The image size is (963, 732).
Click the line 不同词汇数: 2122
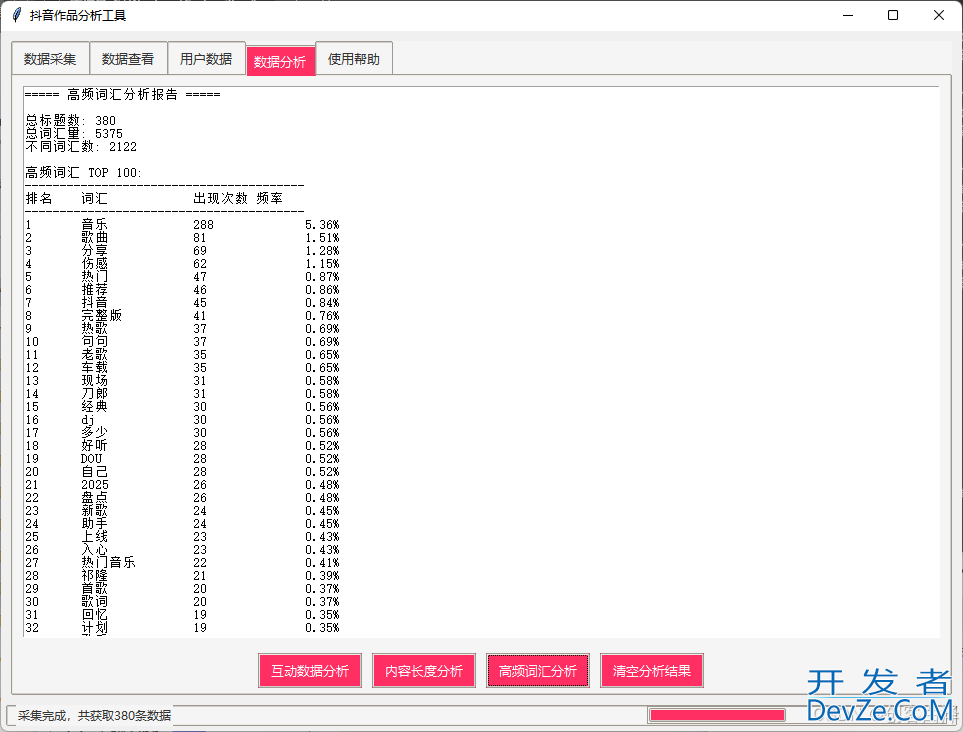click(81, 146)
